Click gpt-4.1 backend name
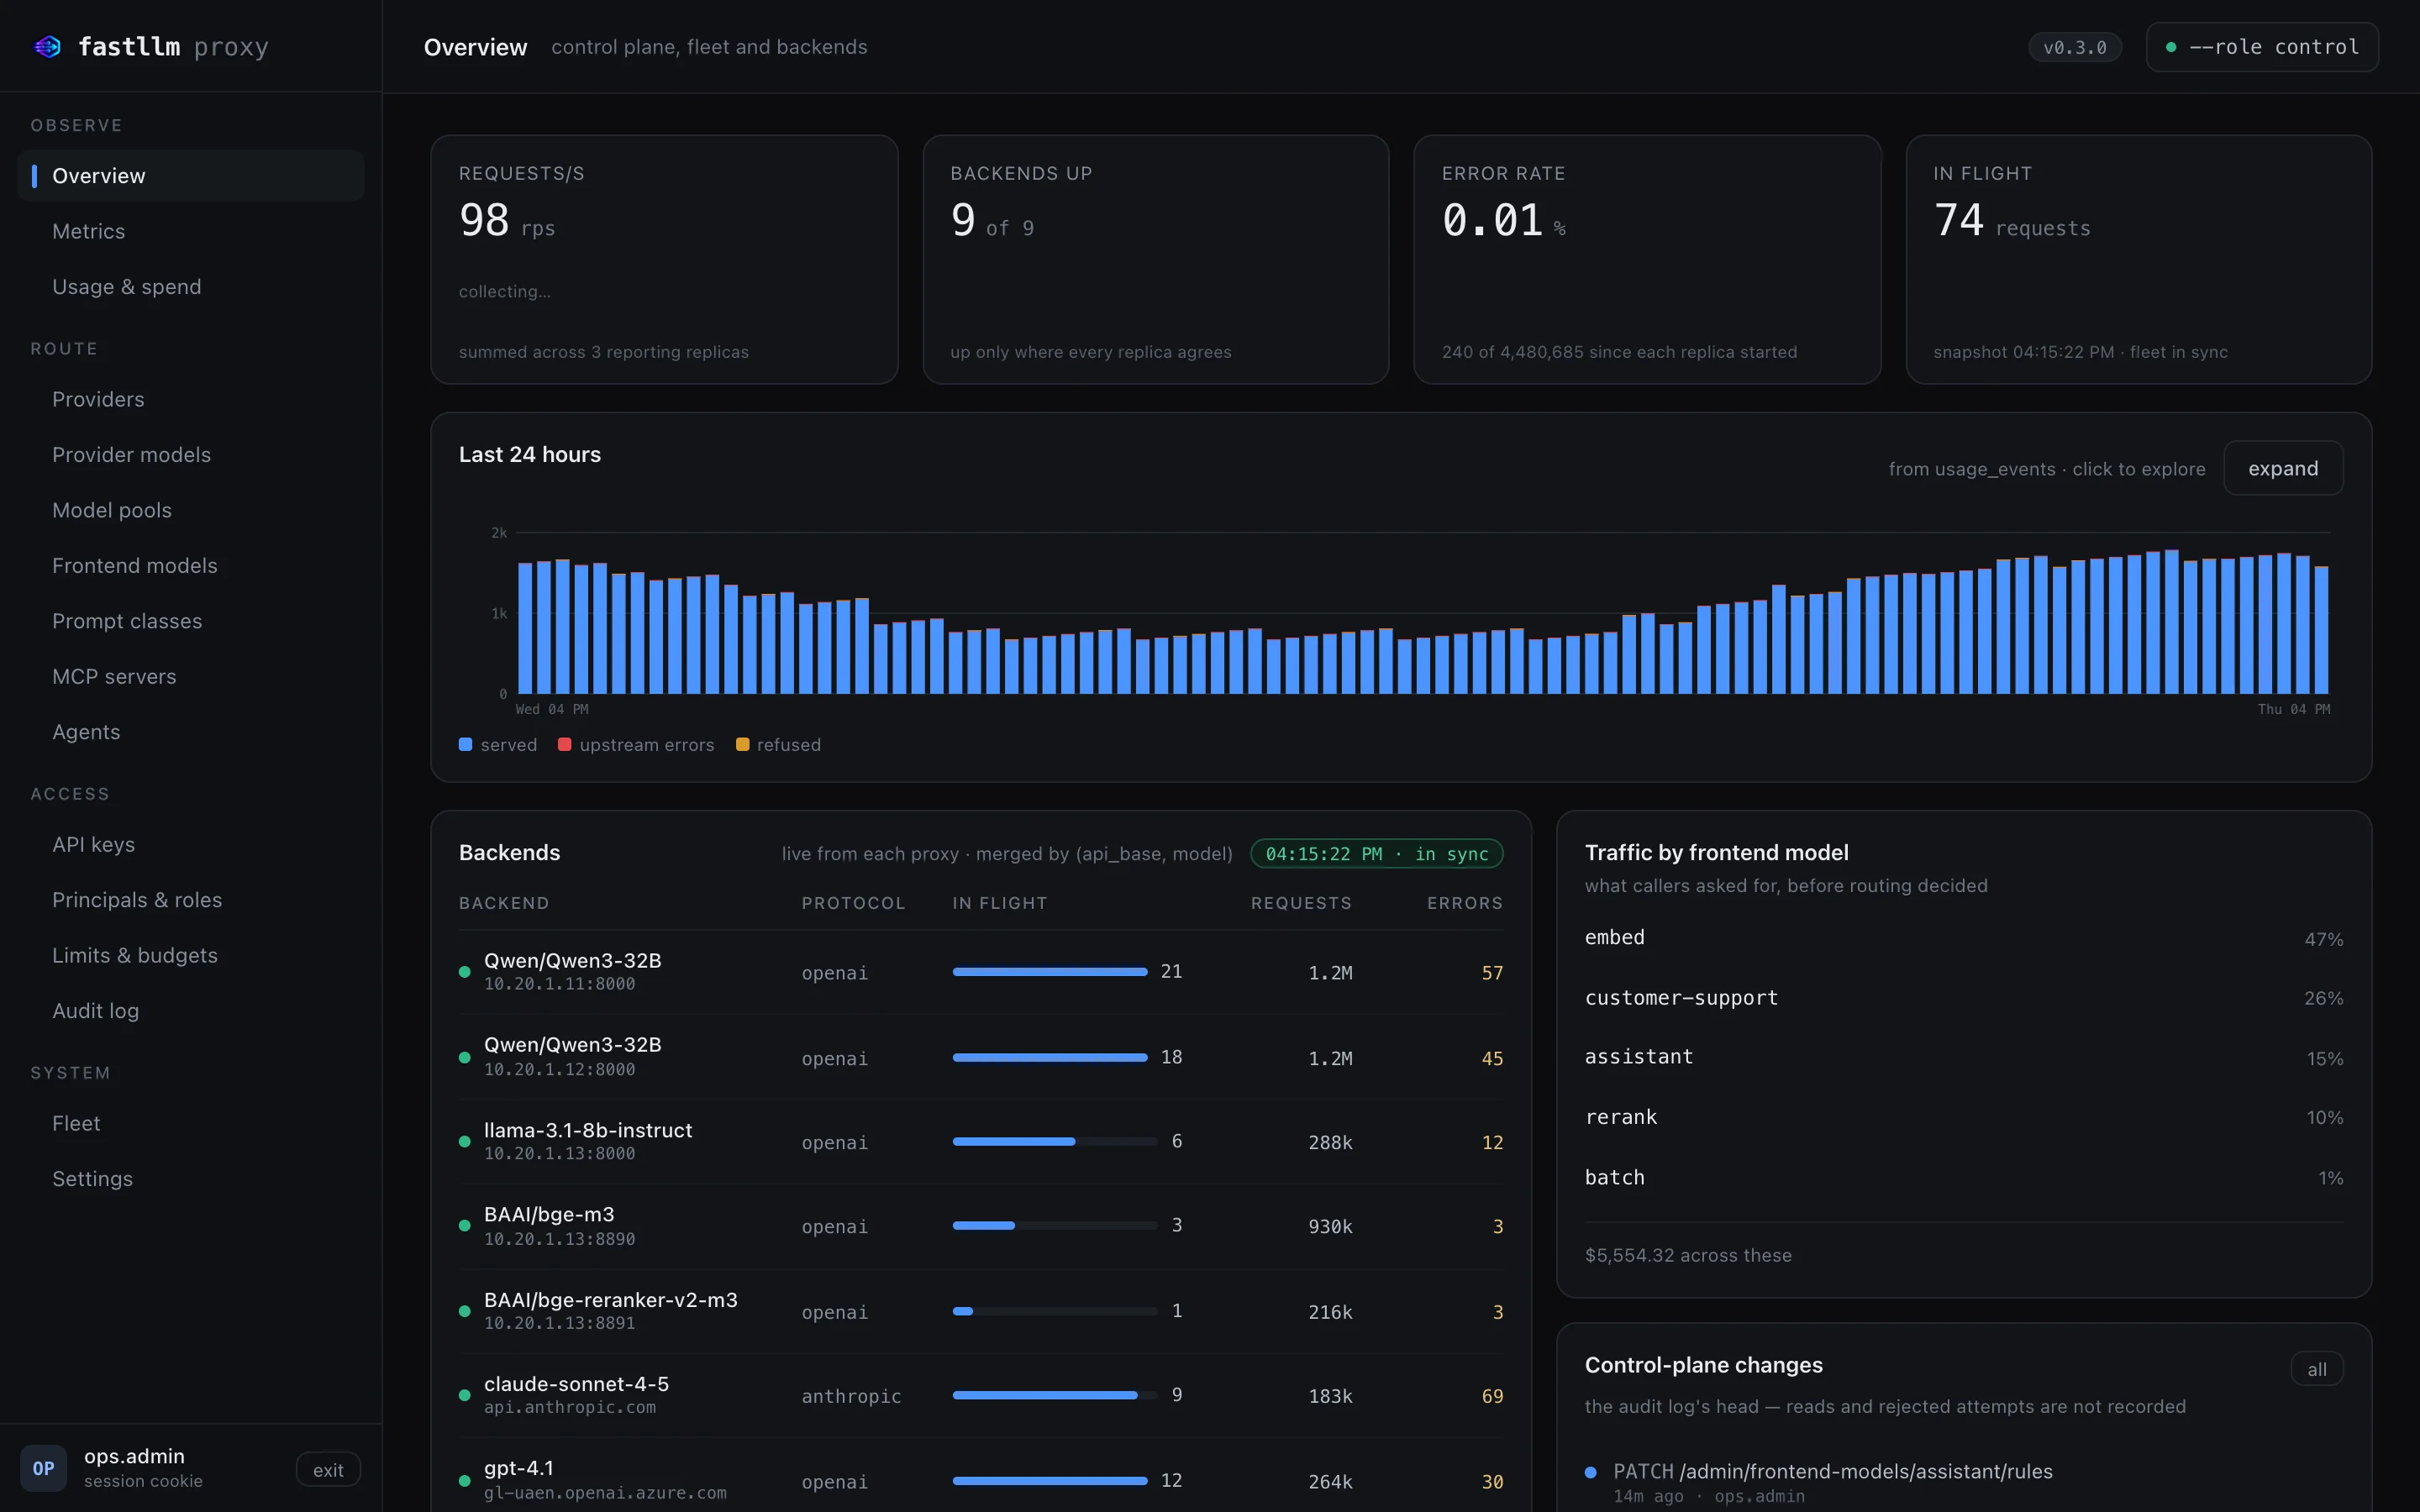 click(x=519, y=1468)
